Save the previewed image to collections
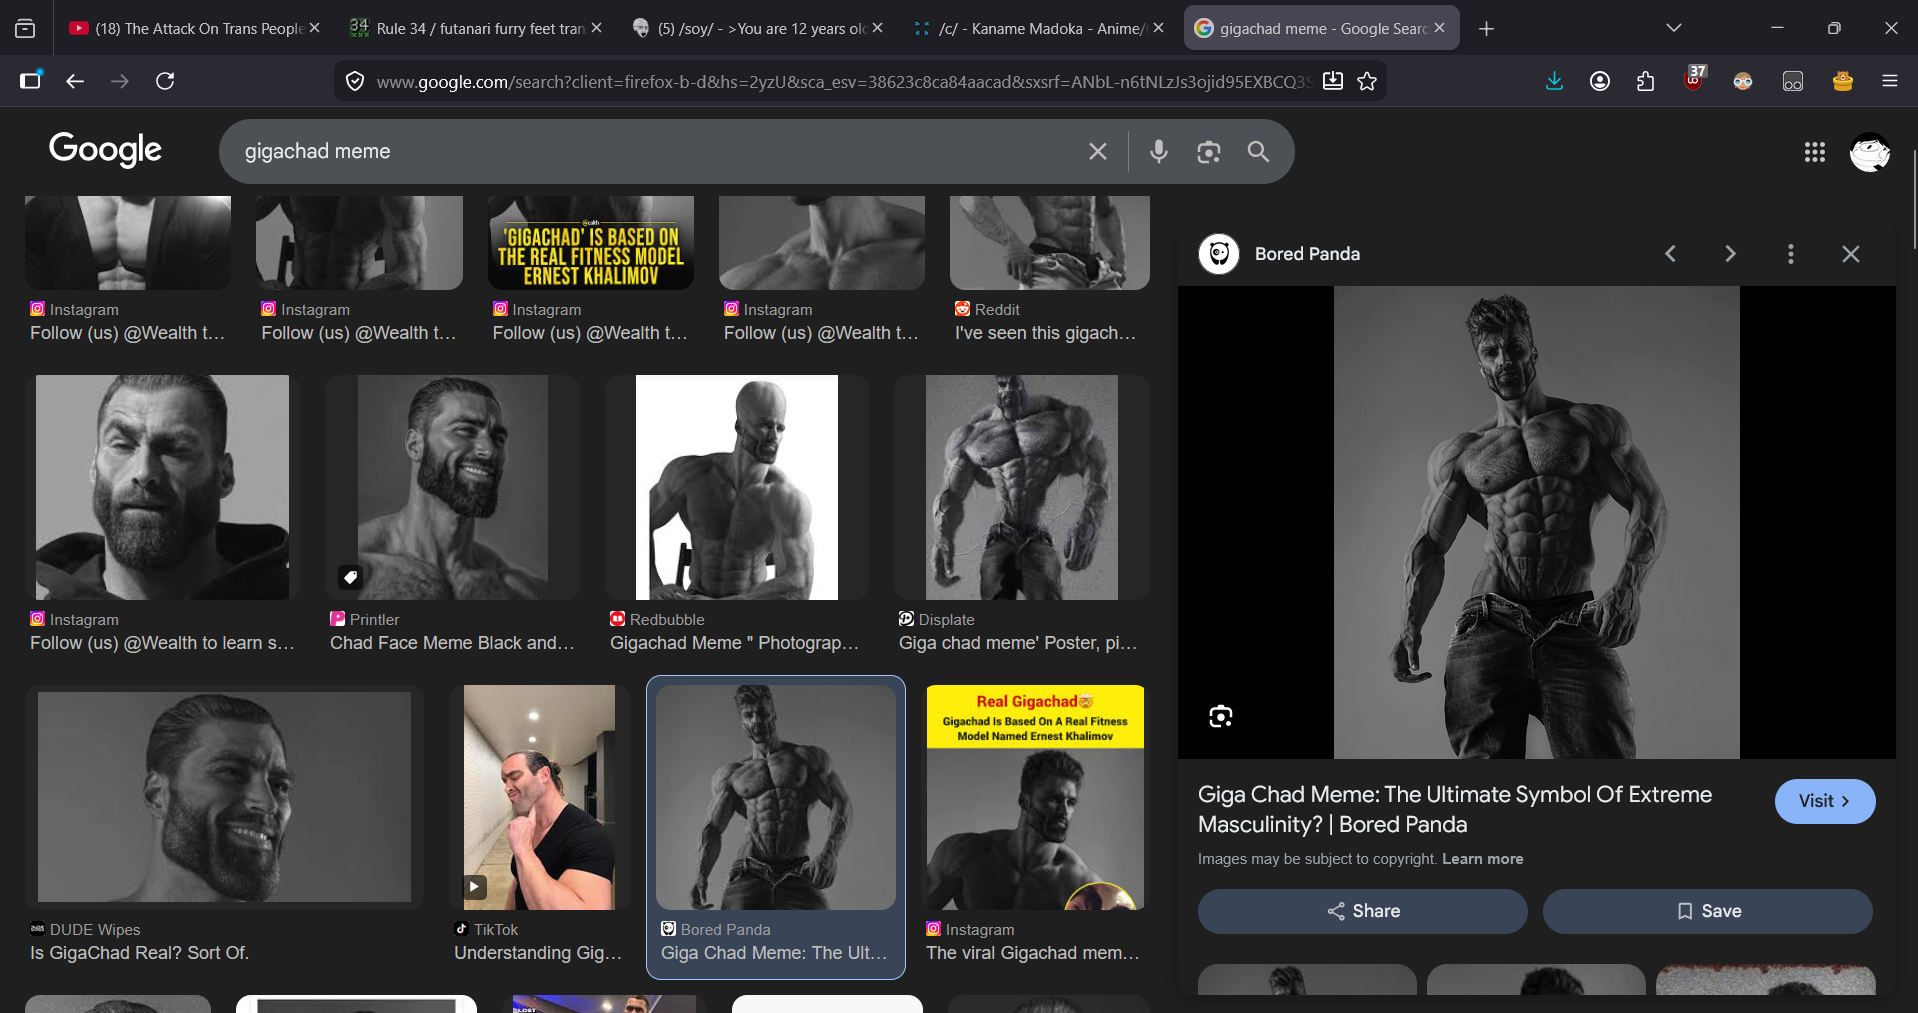1918x1013 pixels. coord(1708,911)
